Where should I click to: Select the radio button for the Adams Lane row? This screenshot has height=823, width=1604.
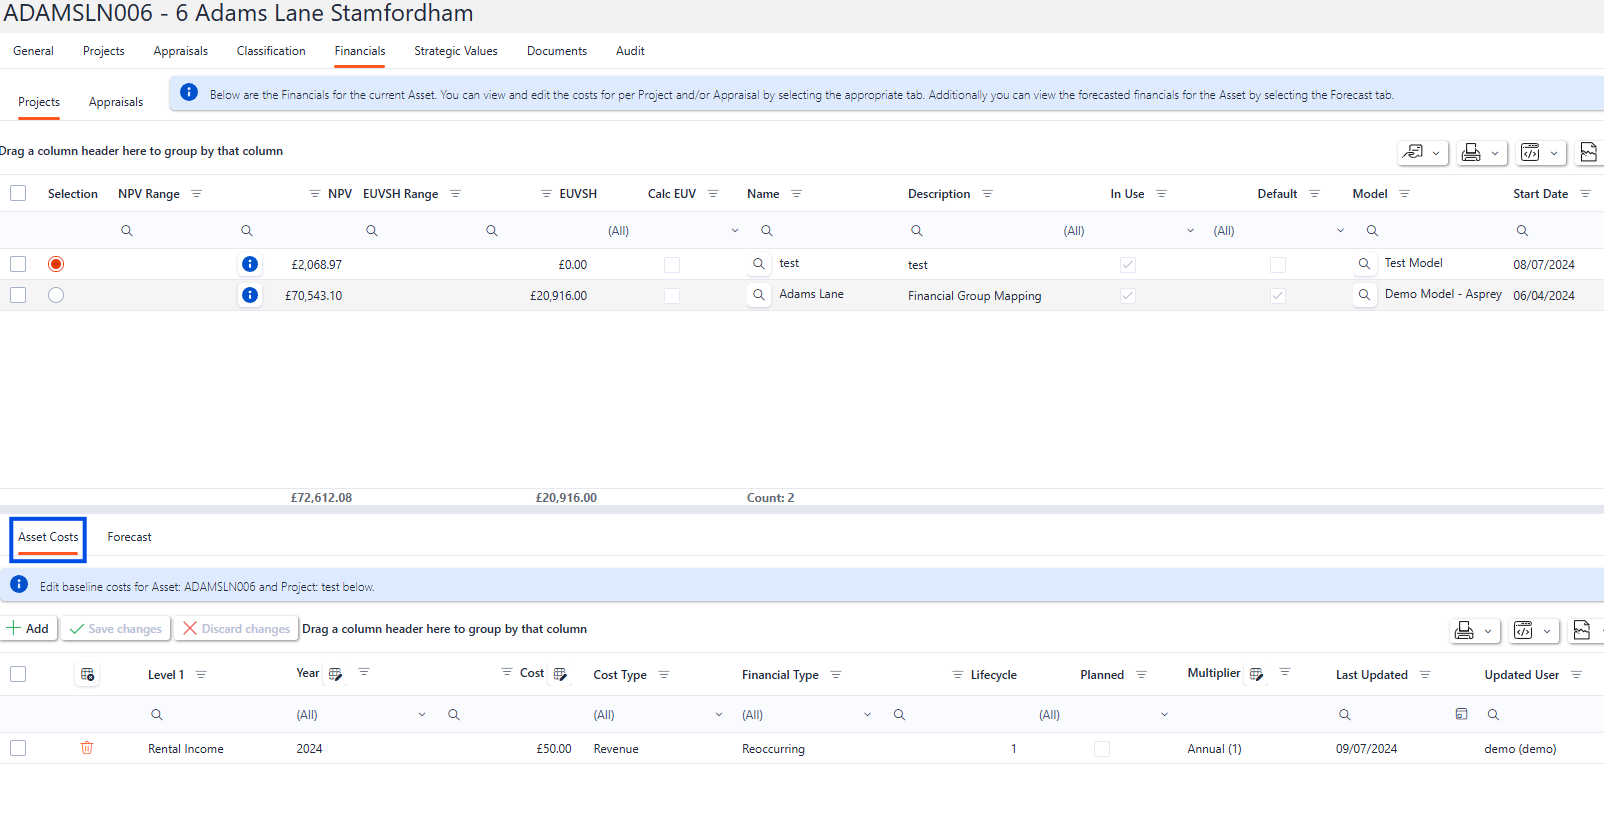(56, 295)
